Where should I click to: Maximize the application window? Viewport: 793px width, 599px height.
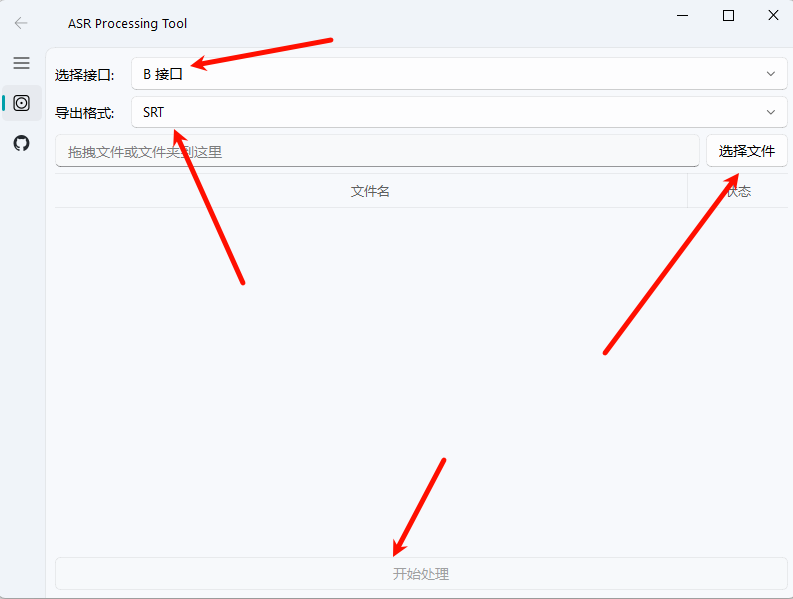click(729, 16)
